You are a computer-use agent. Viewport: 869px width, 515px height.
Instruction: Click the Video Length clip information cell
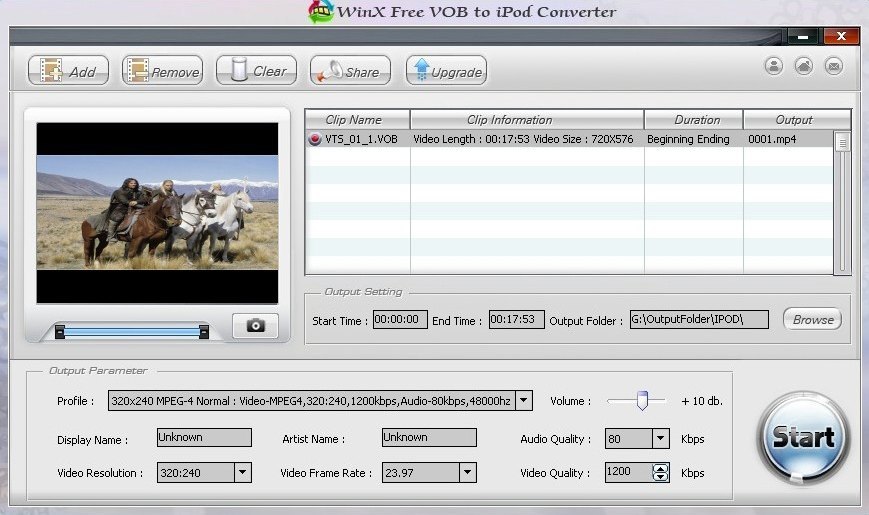[x=523, y=139]
